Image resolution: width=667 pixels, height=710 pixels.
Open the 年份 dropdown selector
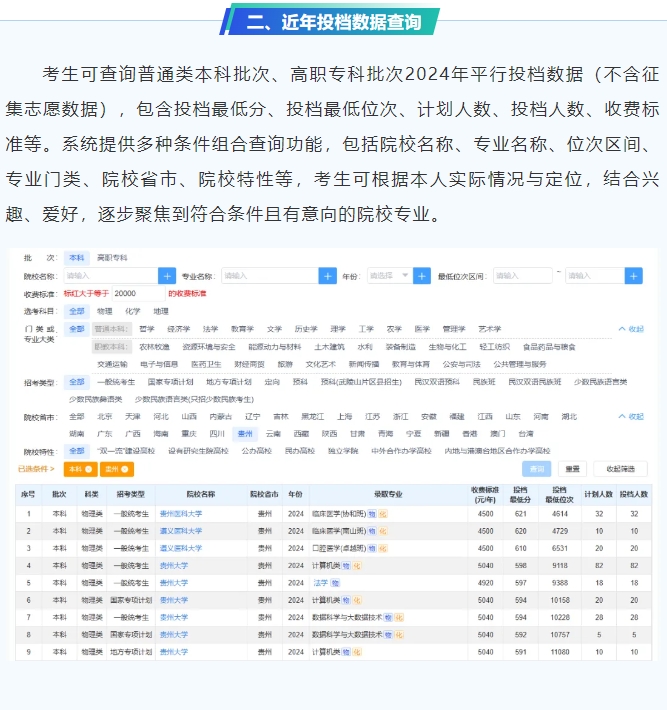click(x=389, y=276)
